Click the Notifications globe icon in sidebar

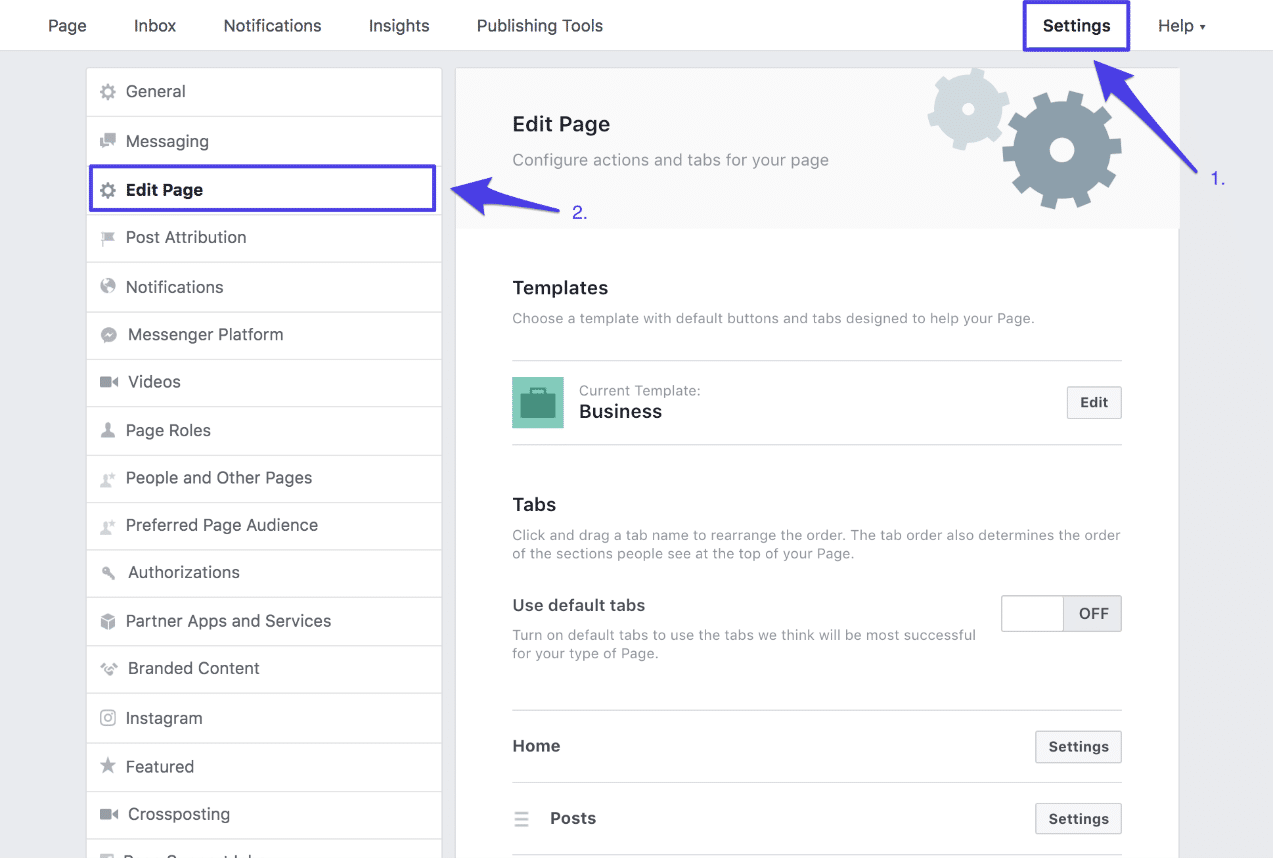pos(108,287)
